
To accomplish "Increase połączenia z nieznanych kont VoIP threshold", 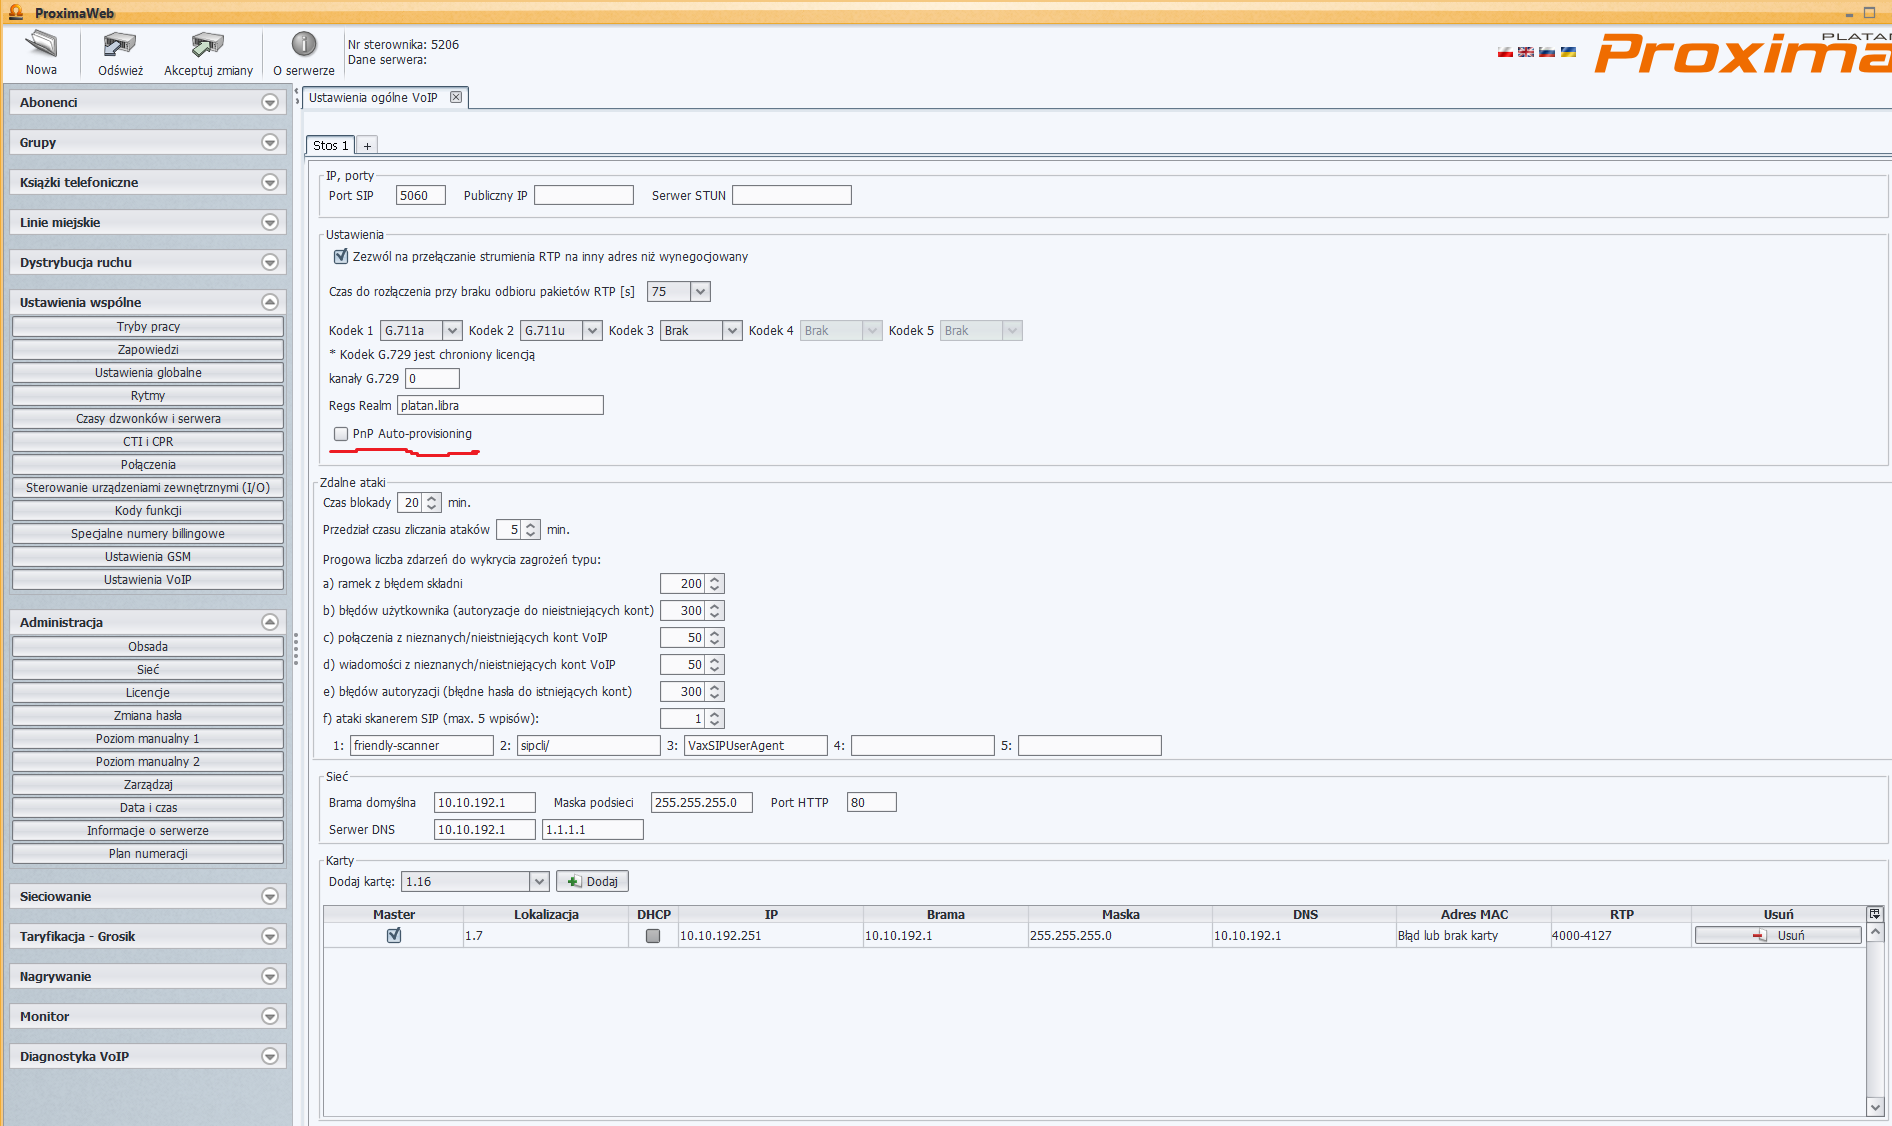I will [x=715, y=633].
